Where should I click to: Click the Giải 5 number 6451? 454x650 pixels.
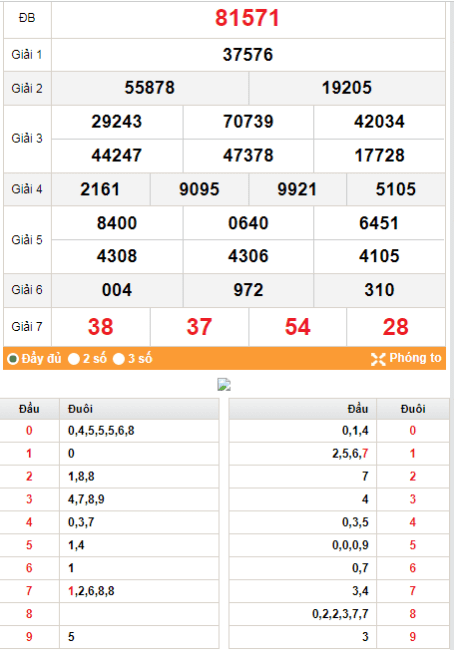pyautogui.click(x=379, y=223)
